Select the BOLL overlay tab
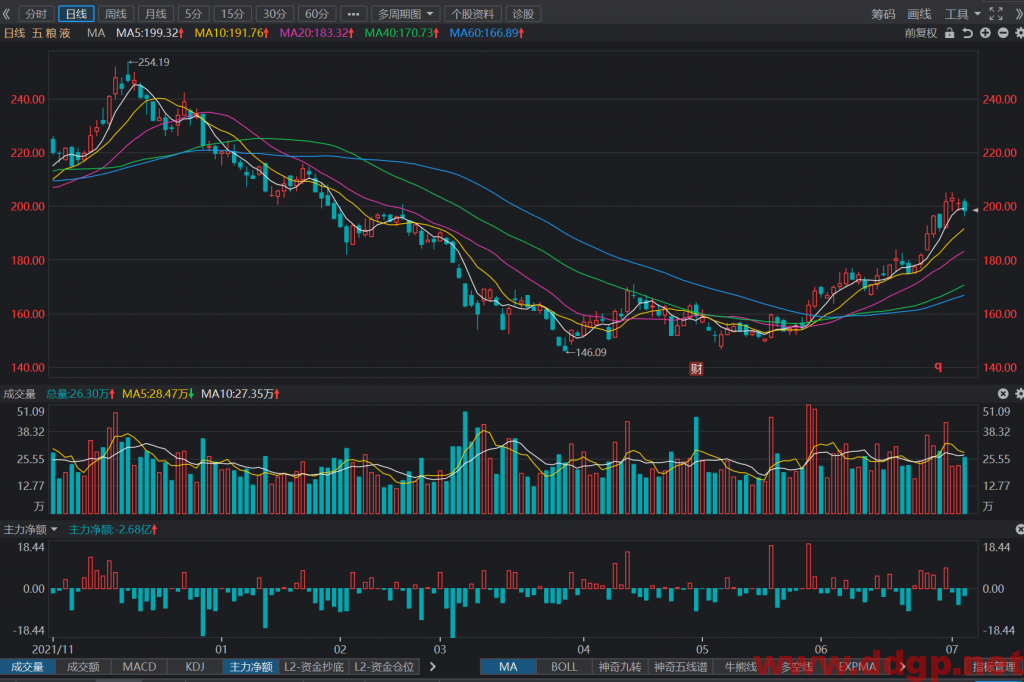 [x=564, y=667]
